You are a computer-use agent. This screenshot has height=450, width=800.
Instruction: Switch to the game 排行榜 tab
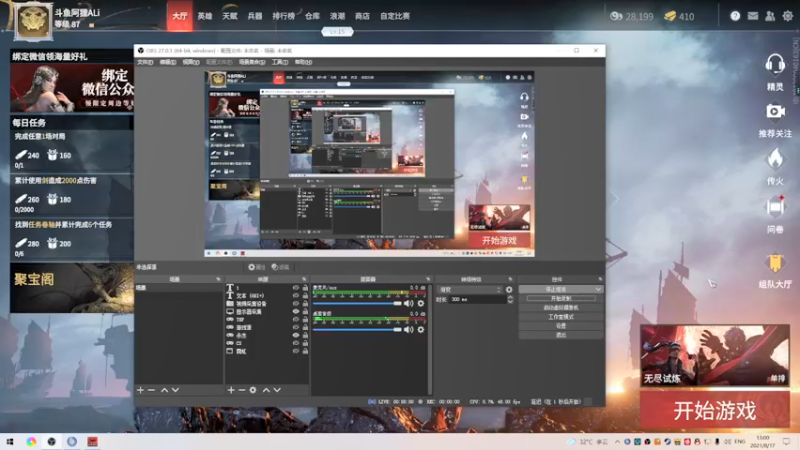(x=283, y=16)
